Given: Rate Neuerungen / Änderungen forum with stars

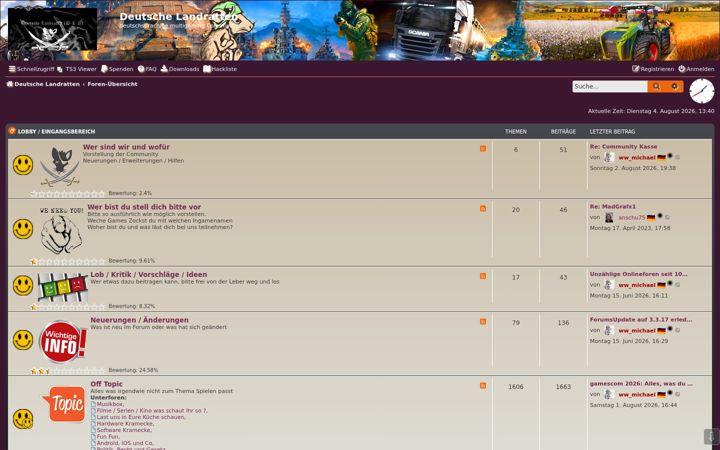Looking at the screenshot, I should 68,371.
